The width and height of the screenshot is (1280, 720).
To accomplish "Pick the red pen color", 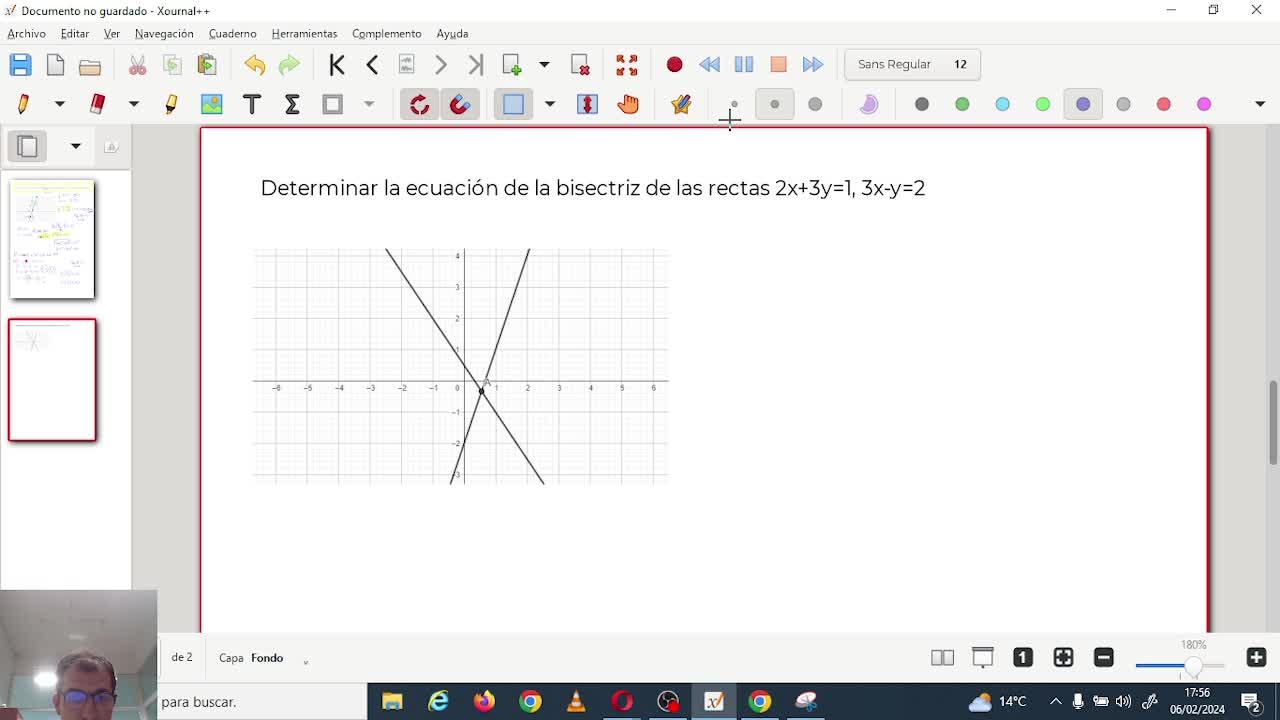I will (x=1163, y=104).
